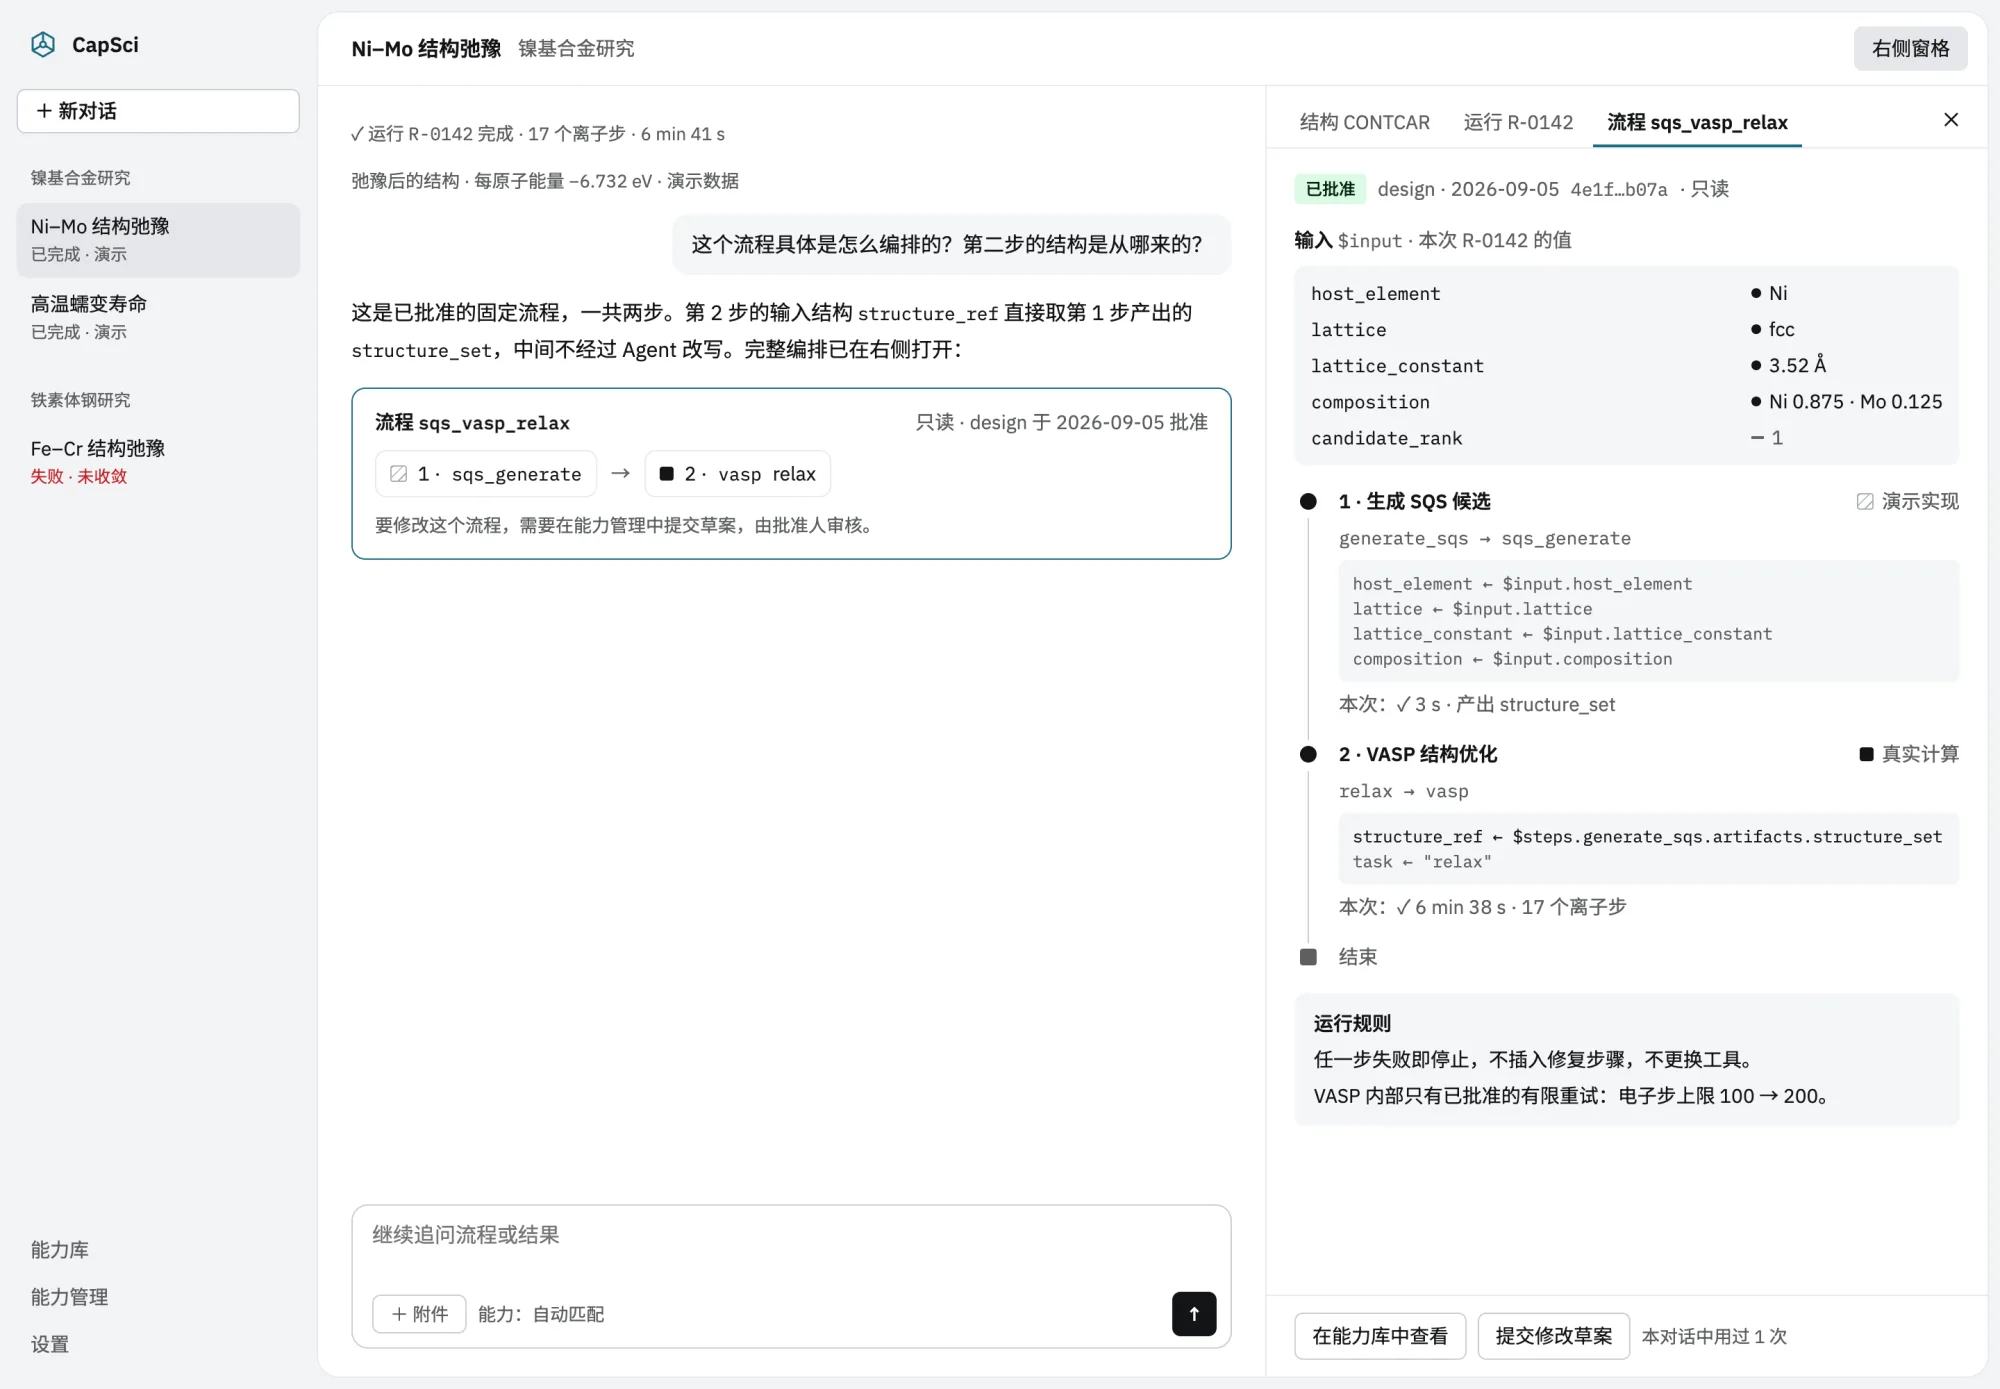This screenshot has height=1389, width=2000.
Task: Open 能力管理 in the sidebar
Action: (69, 1297)
